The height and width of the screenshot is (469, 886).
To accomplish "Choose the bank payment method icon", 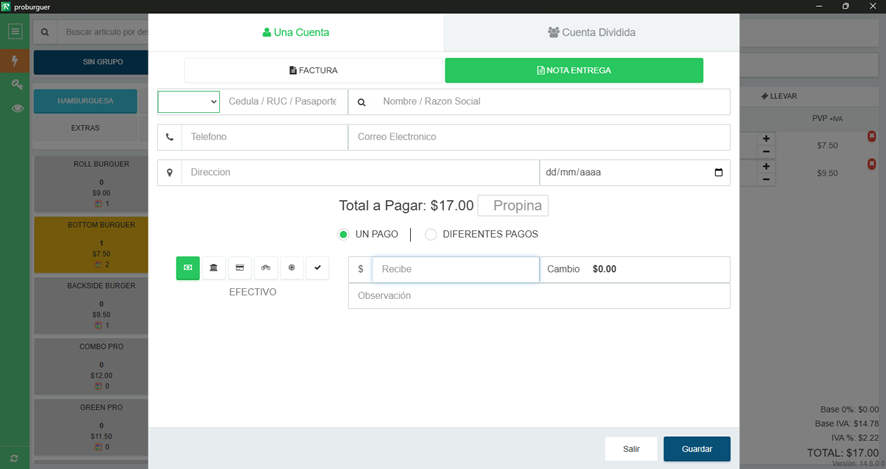I will coord(214,268).
